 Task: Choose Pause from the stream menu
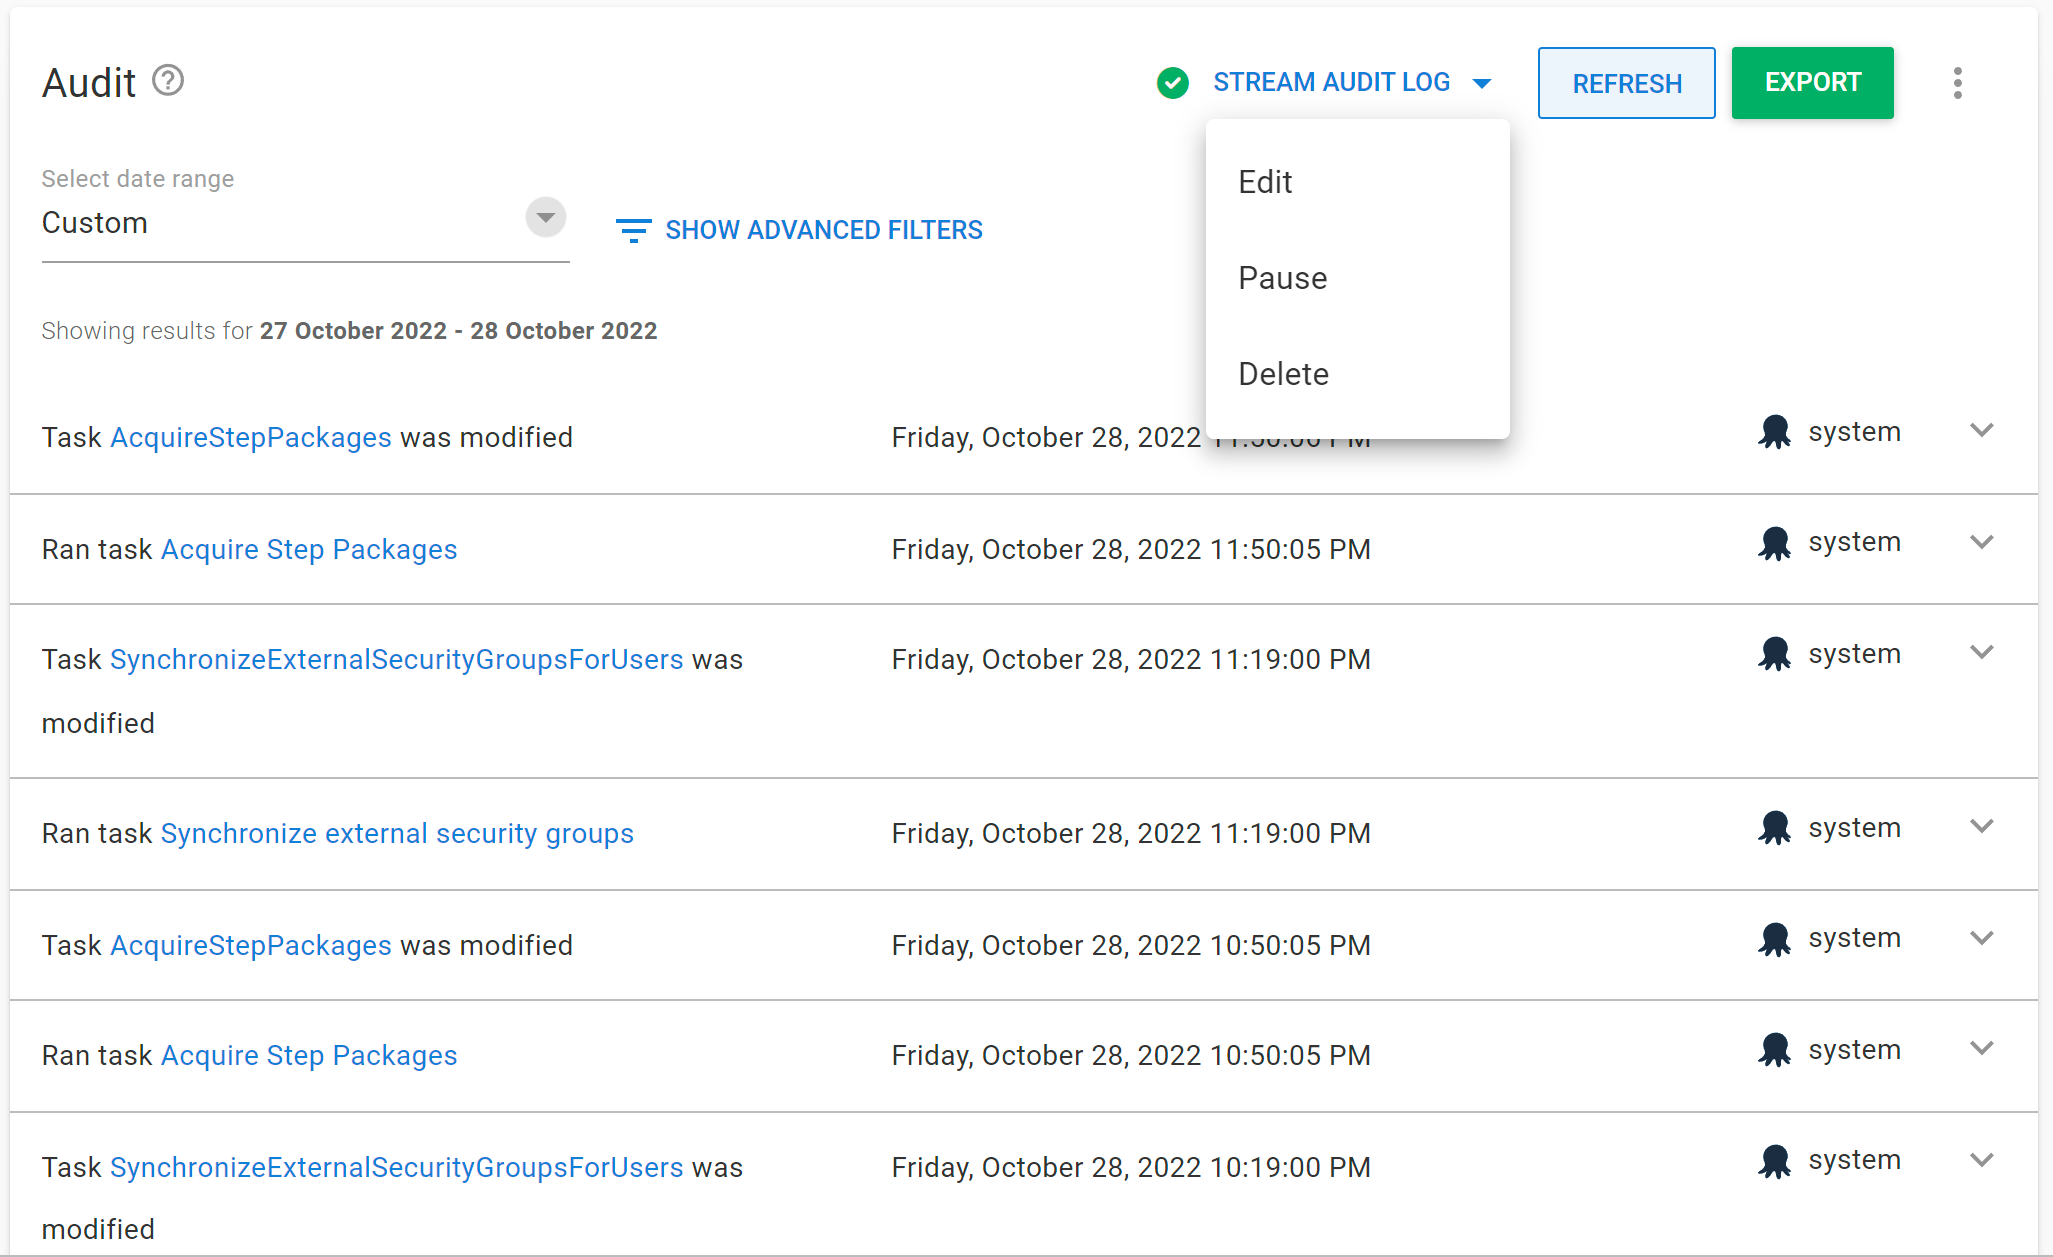(x=1357, y=278)
